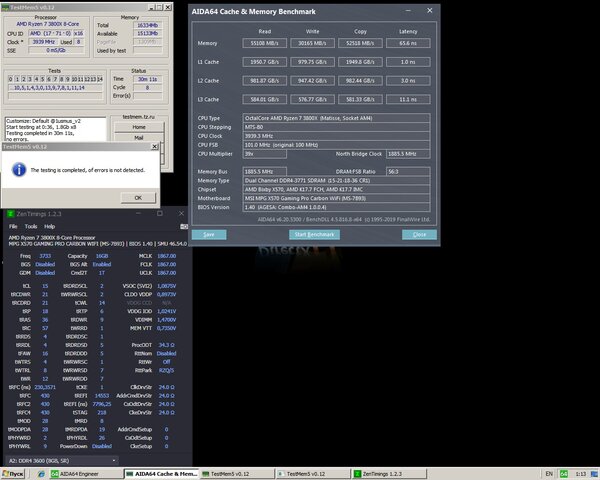This screenshot has width=600, height=480.
Task: Click the Memory Write 30165 MB/s field
Action: click(312, 43)
